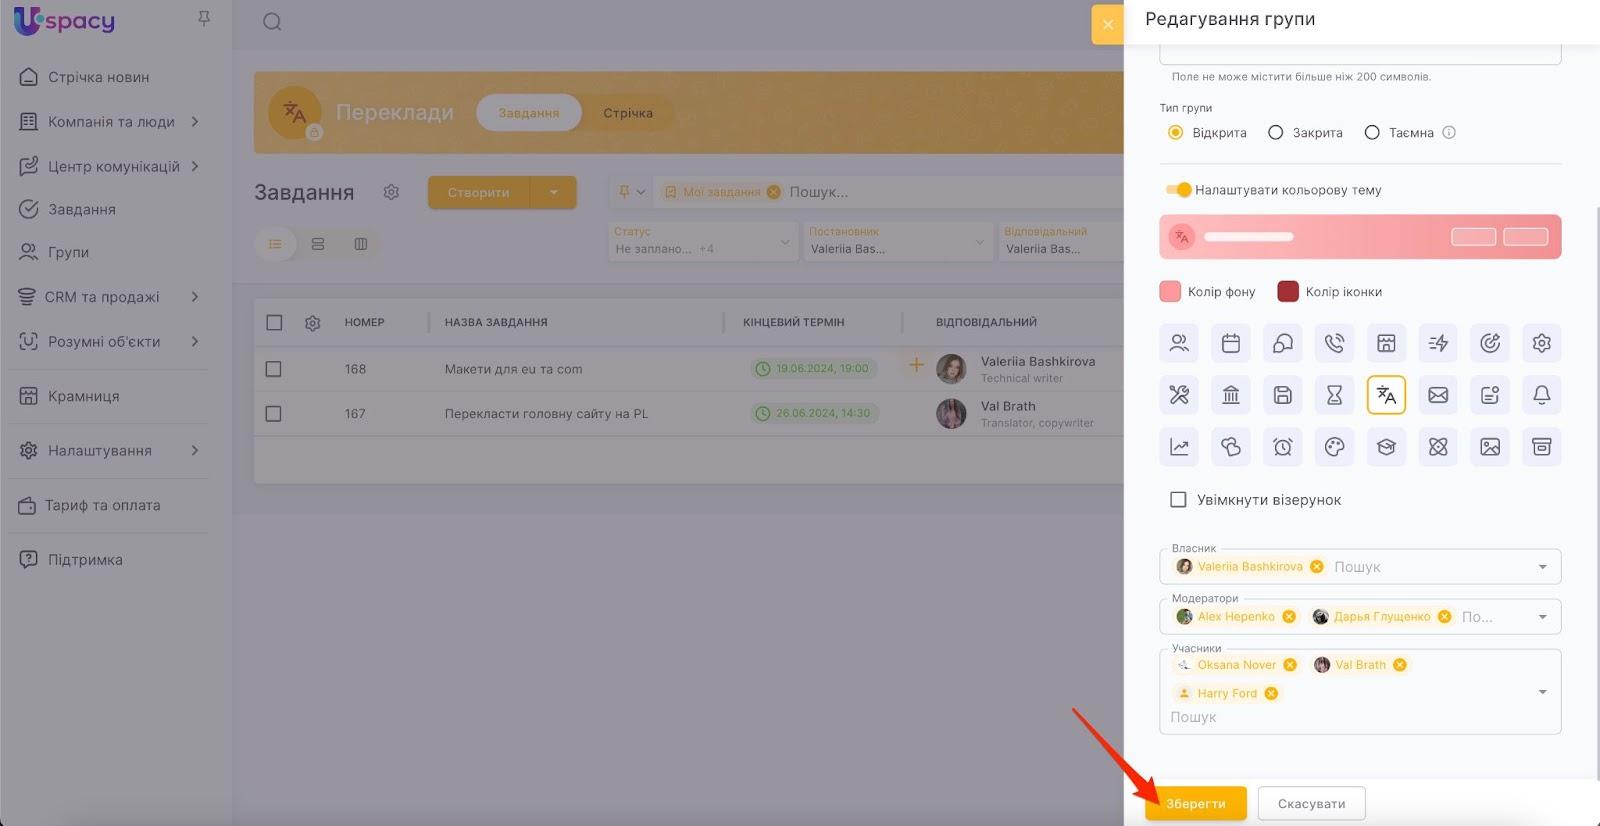
Task: Choose the chat bubbles group icon
Action: point(1283,343)
